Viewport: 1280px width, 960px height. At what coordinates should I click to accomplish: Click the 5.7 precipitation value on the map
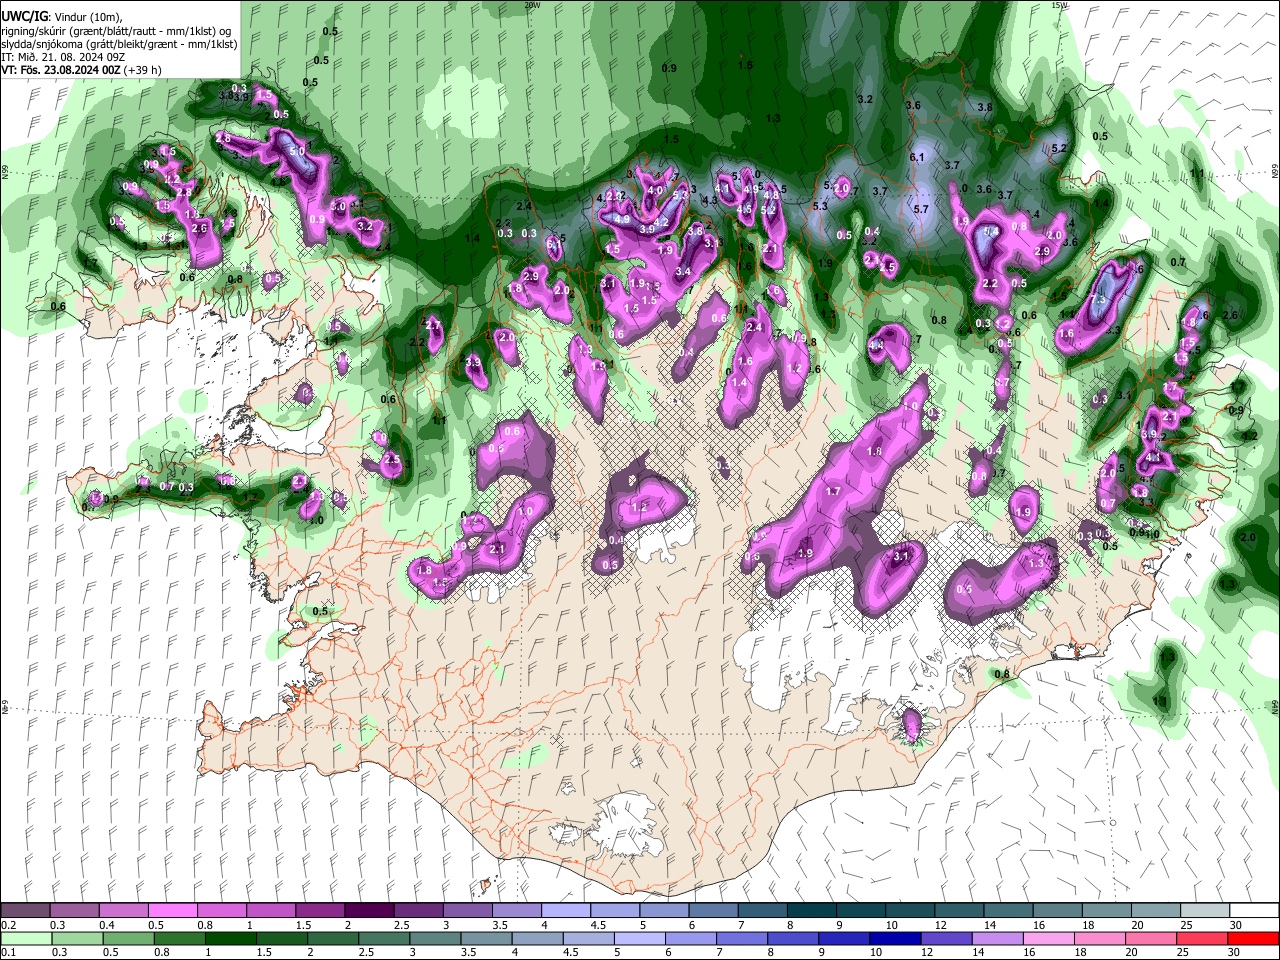click(921, 210)
